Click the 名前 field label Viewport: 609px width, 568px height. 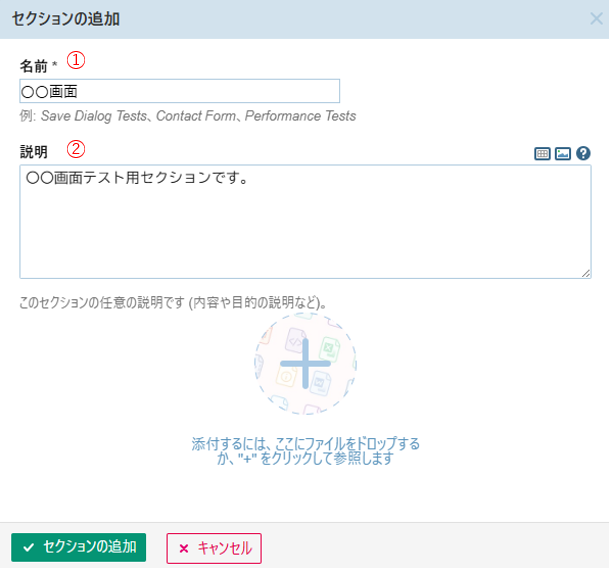point(34,65)
